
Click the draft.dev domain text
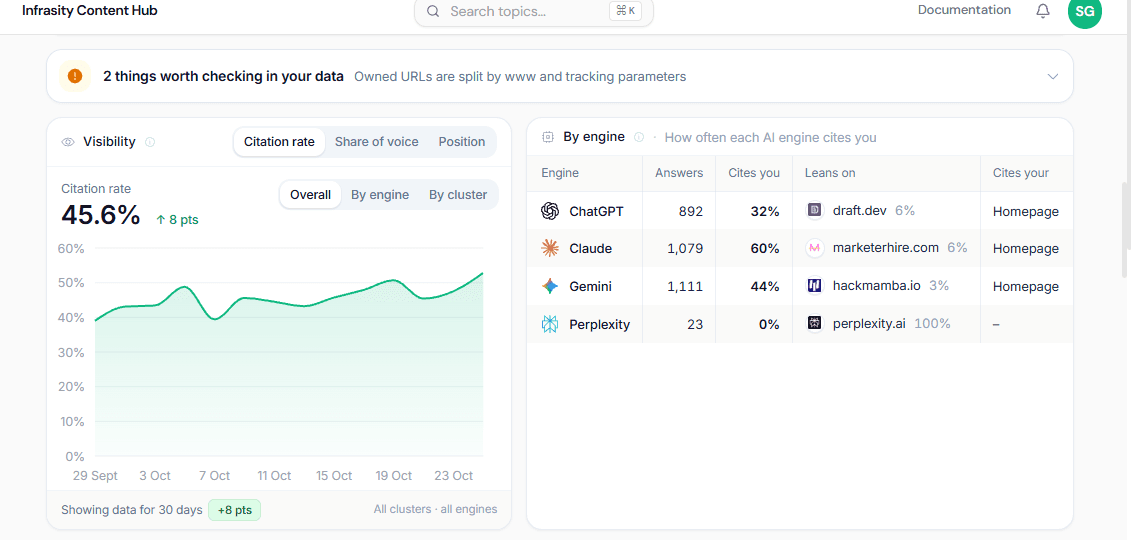[x=861, y=211]
